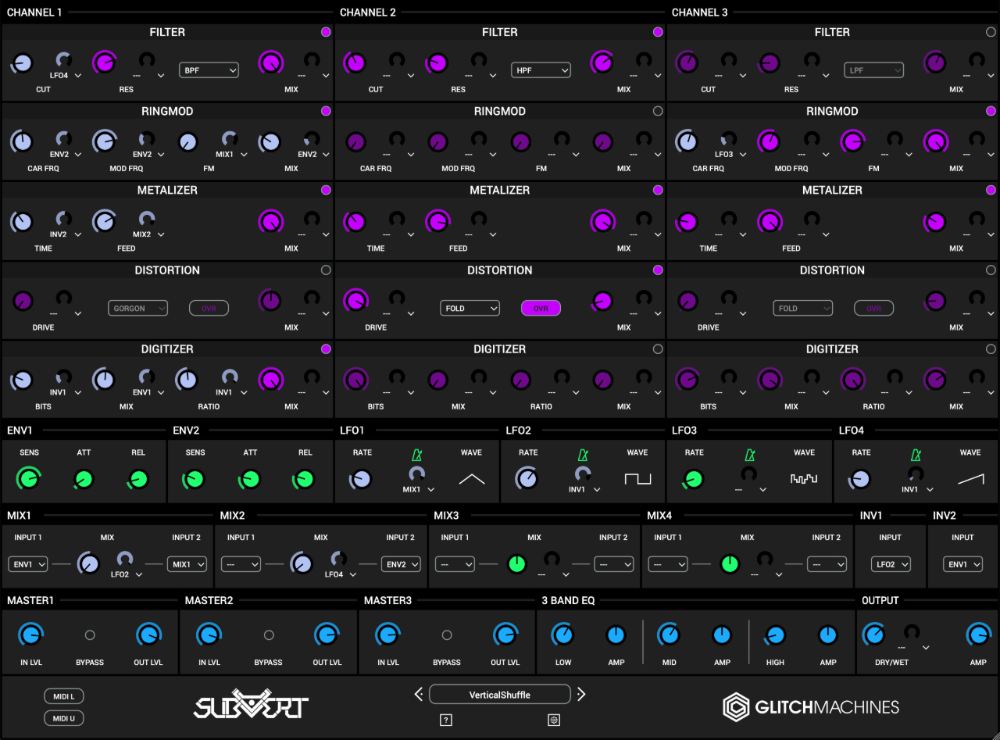
Task: Open the settings icon below preset name
Action: pyautogui.click(x=553, y=719)
